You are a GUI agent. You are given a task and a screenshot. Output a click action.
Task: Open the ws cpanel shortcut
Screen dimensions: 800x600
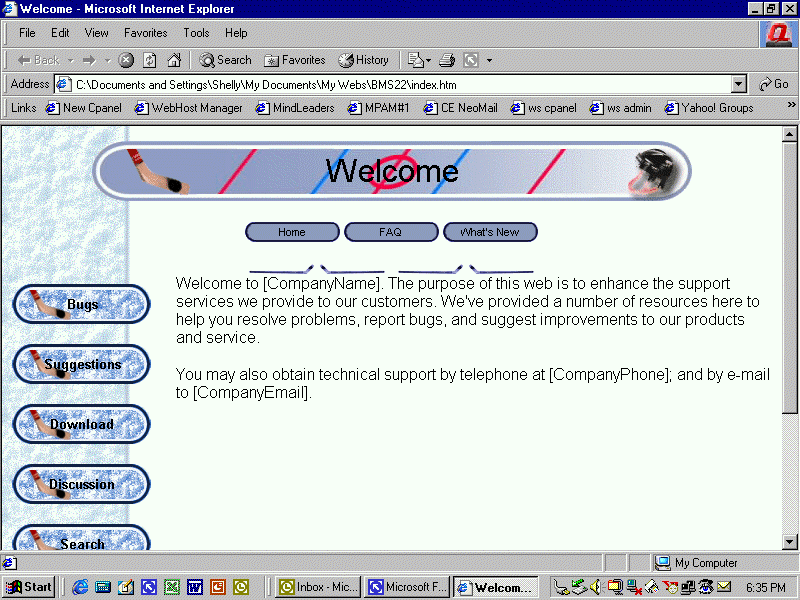click(x=543, y=108)
